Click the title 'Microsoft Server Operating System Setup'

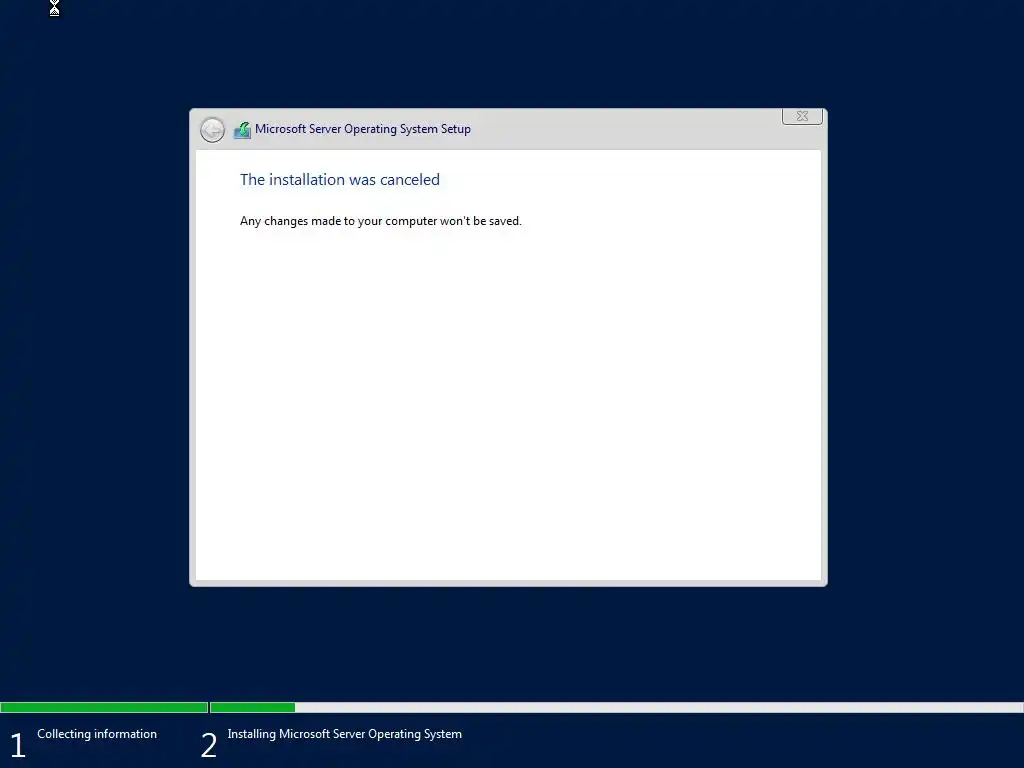[x=362, y=129]
